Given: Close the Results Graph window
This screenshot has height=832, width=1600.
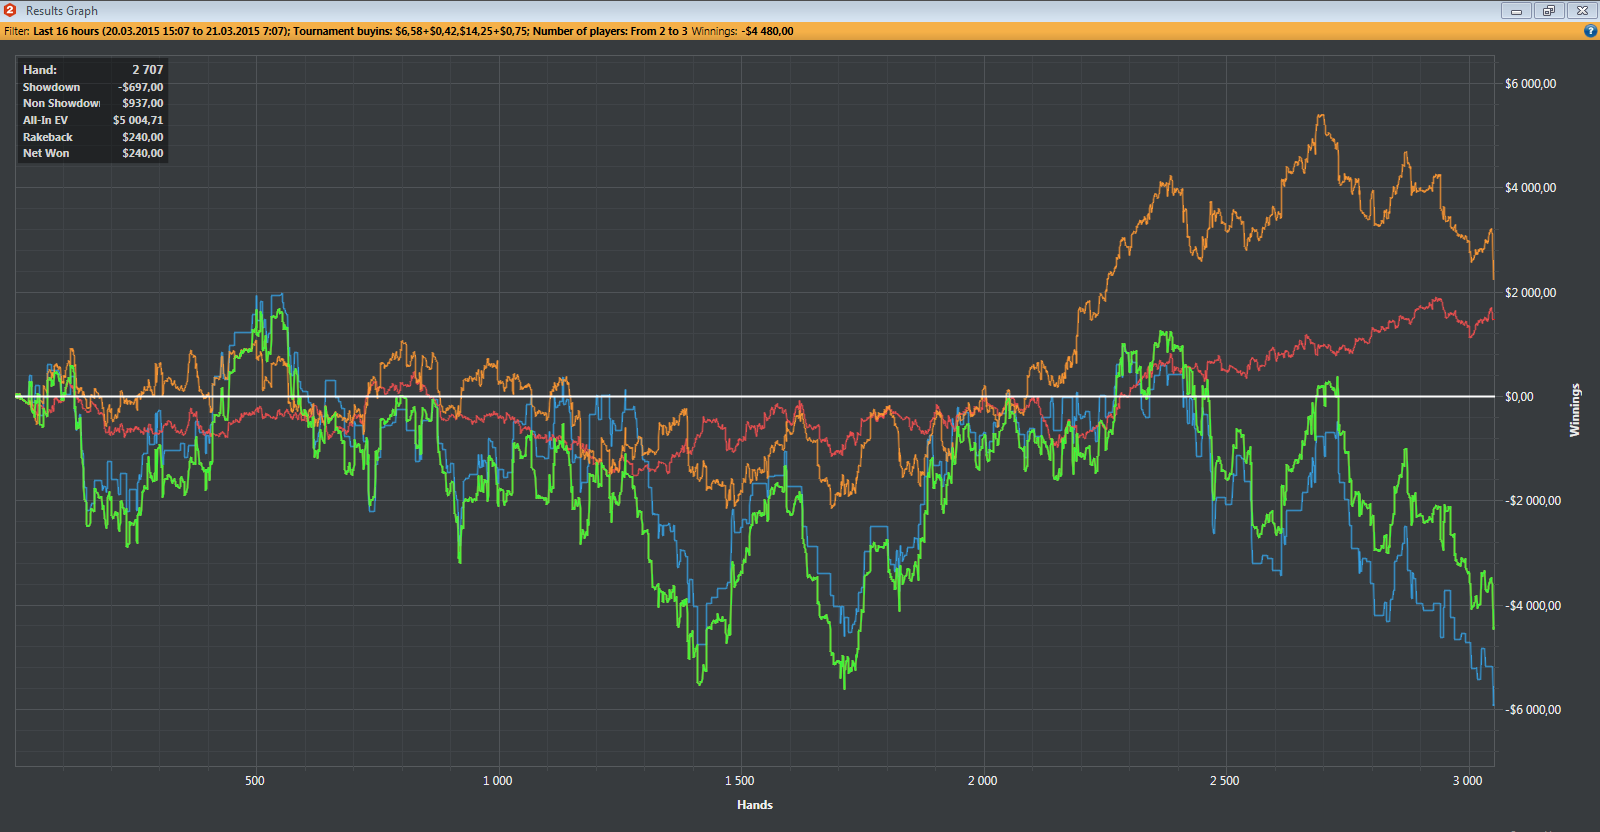Looking at the screenshot, I should pyautogui.click(x=1582, y=11).
